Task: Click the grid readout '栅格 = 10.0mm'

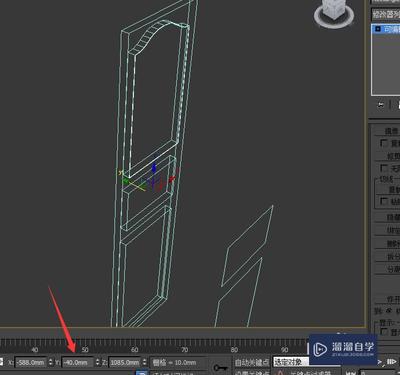Action: (174, 362)
